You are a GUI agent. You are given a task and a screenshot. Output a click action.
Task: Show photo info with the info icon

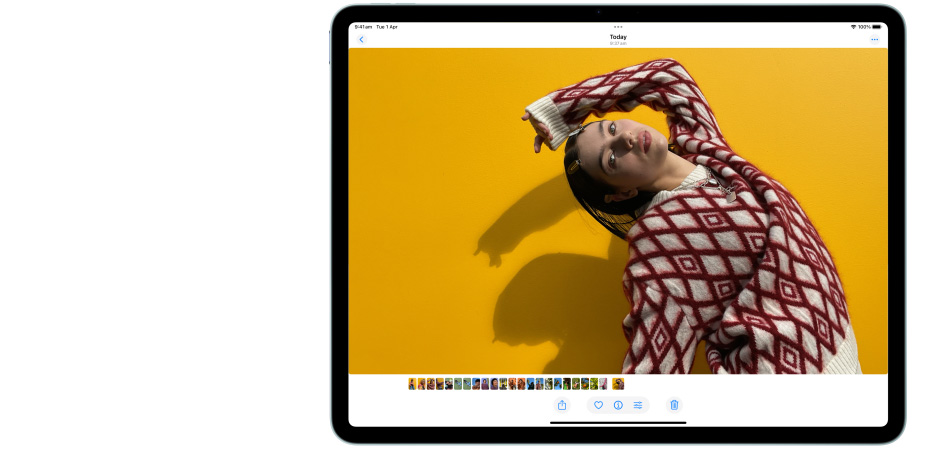[618, 405]
